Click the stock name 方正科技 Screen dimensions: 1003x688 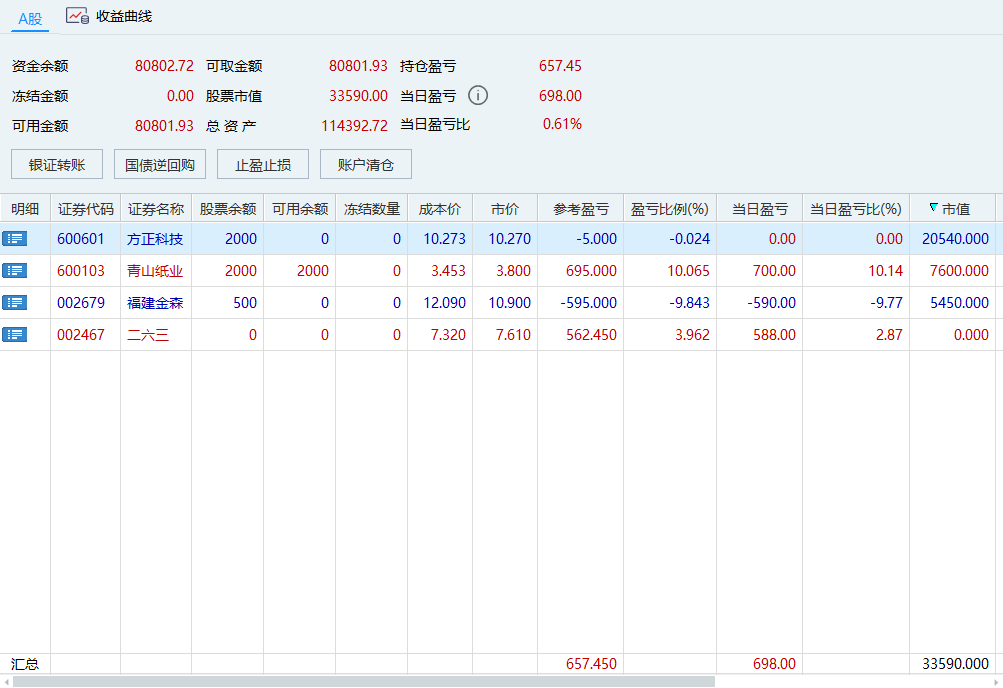click(x=155, y=238)
